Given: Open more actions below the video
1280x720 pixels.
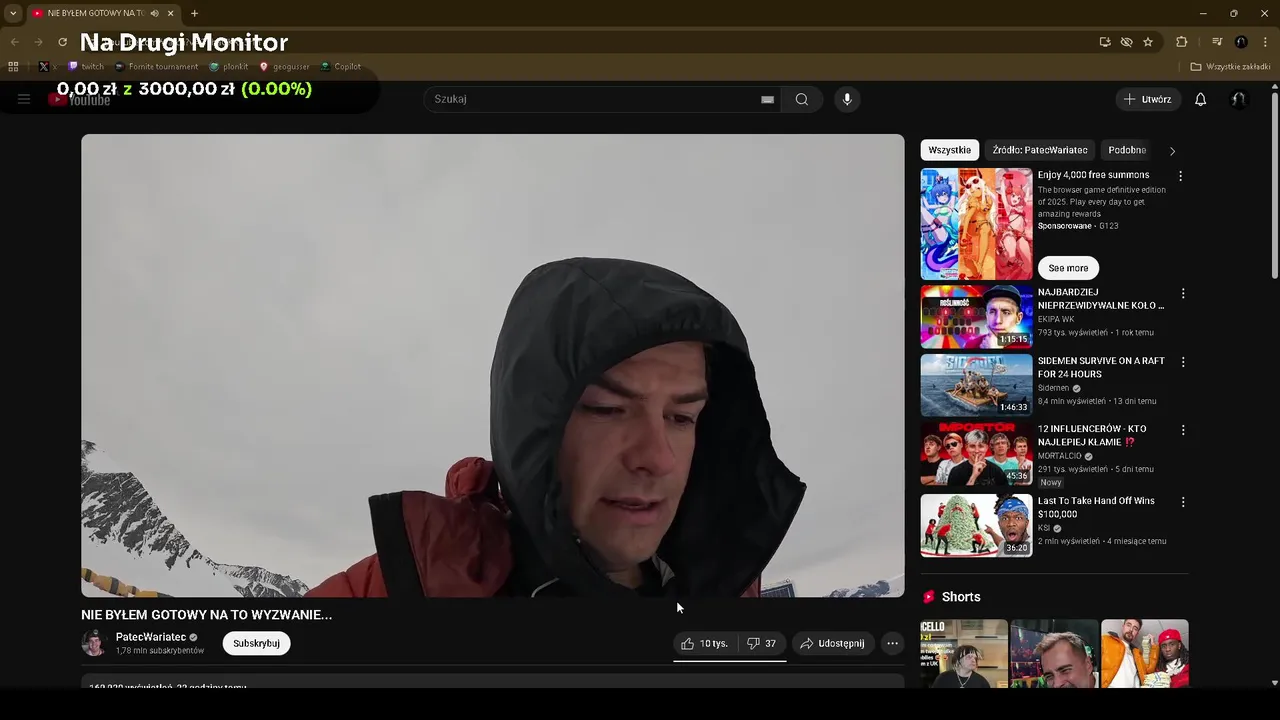Looking at the screenshot, I should click(x=892, y=643).
